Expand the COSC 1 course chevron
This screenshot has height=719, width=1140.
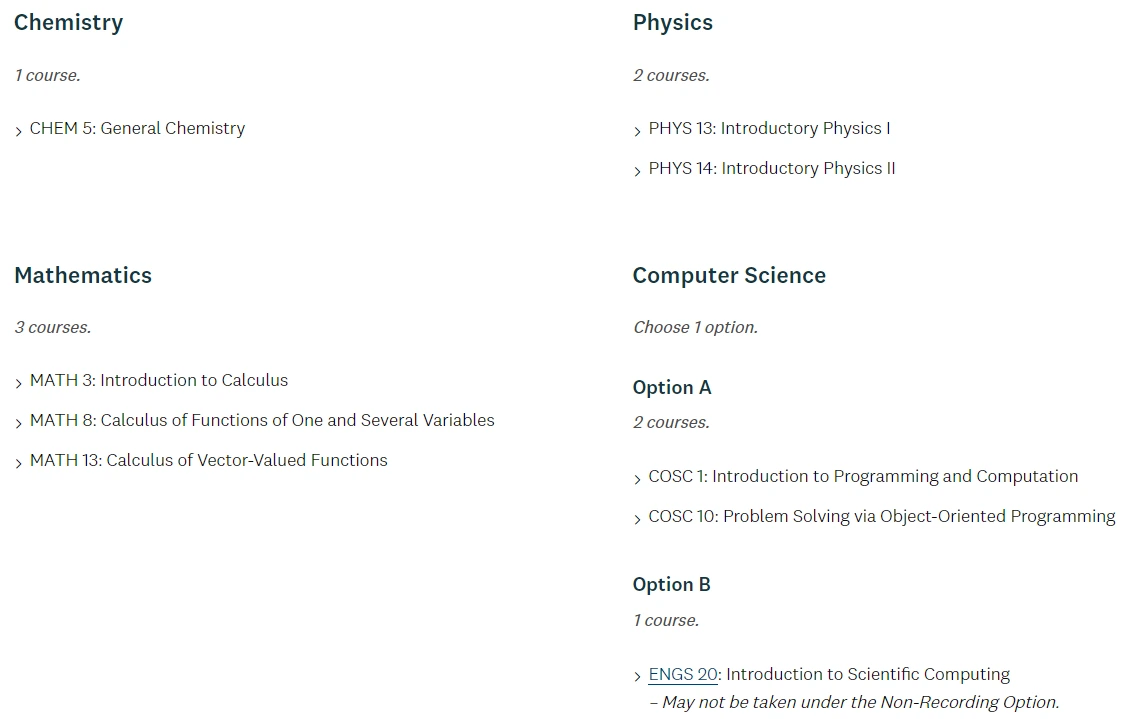coord(637,480)
